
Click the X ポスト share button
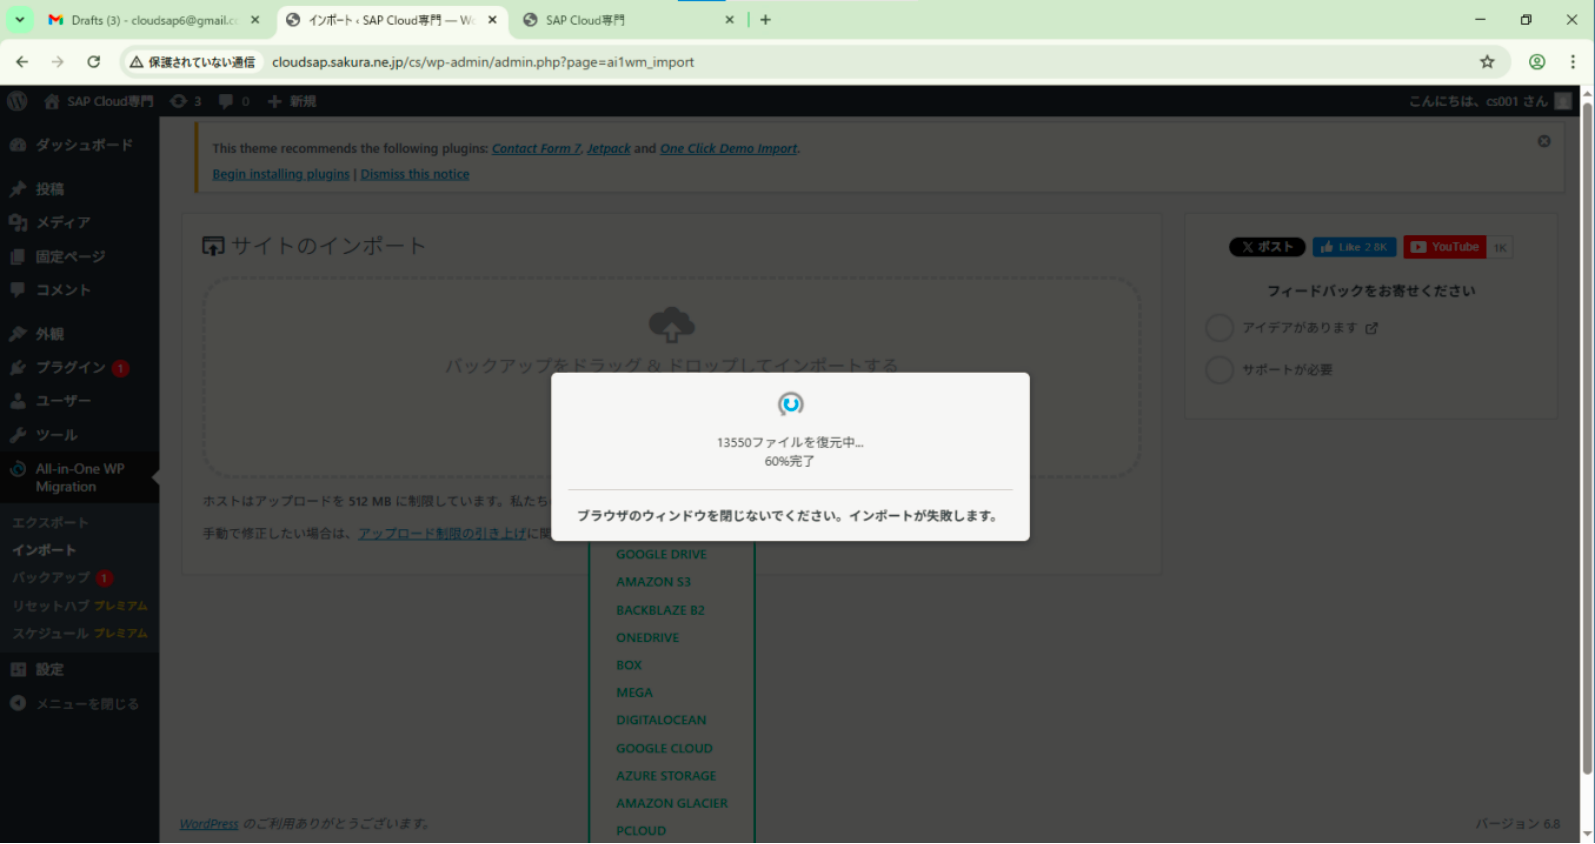click(1267, 247)
